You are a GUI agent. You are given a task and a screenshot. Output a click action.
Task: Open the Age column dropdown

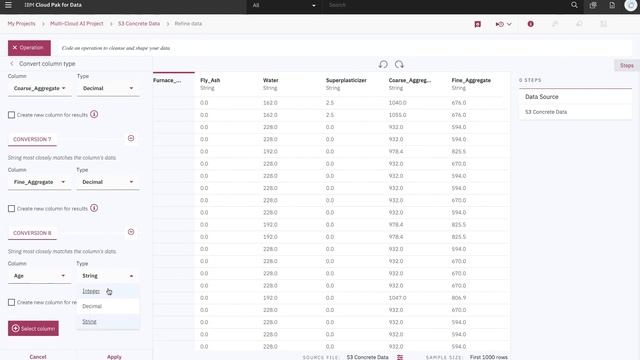[40, 276]
